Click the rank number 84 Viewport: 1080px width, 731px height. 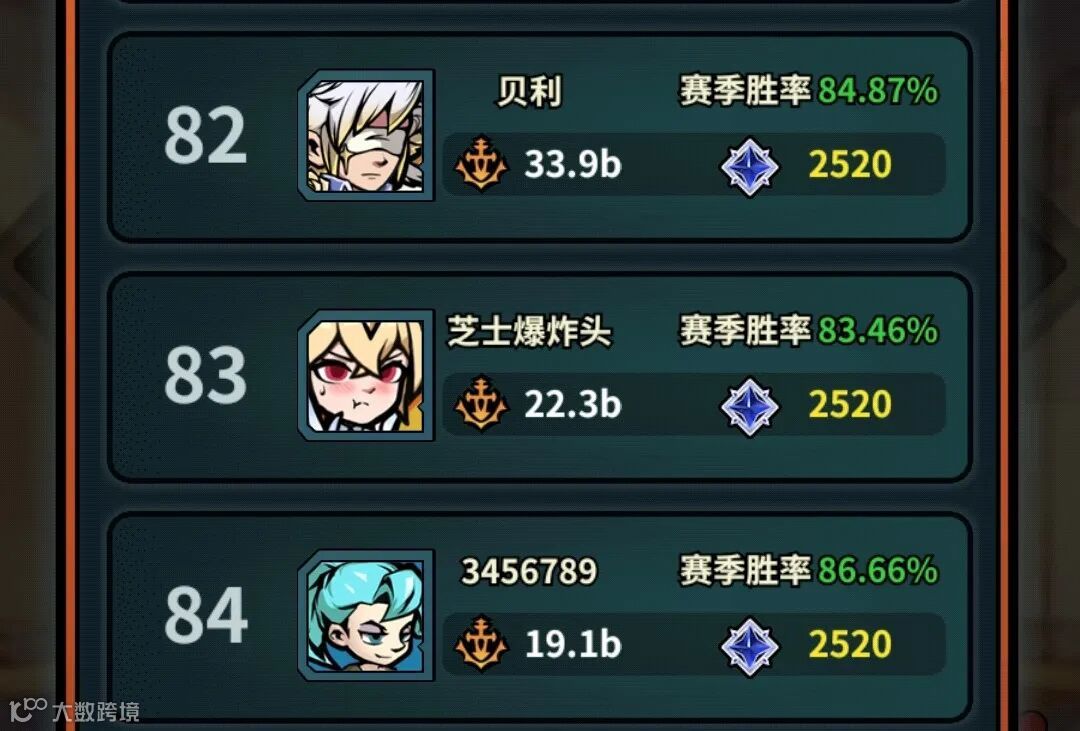[x=206, y=615]
